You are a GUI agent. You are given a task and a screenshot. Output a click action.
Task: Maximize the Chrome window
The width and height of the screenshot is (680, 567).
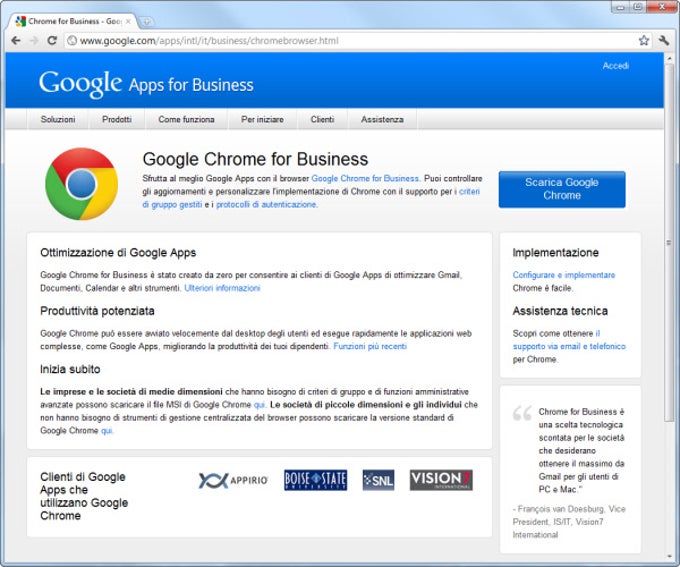[638, 7]
